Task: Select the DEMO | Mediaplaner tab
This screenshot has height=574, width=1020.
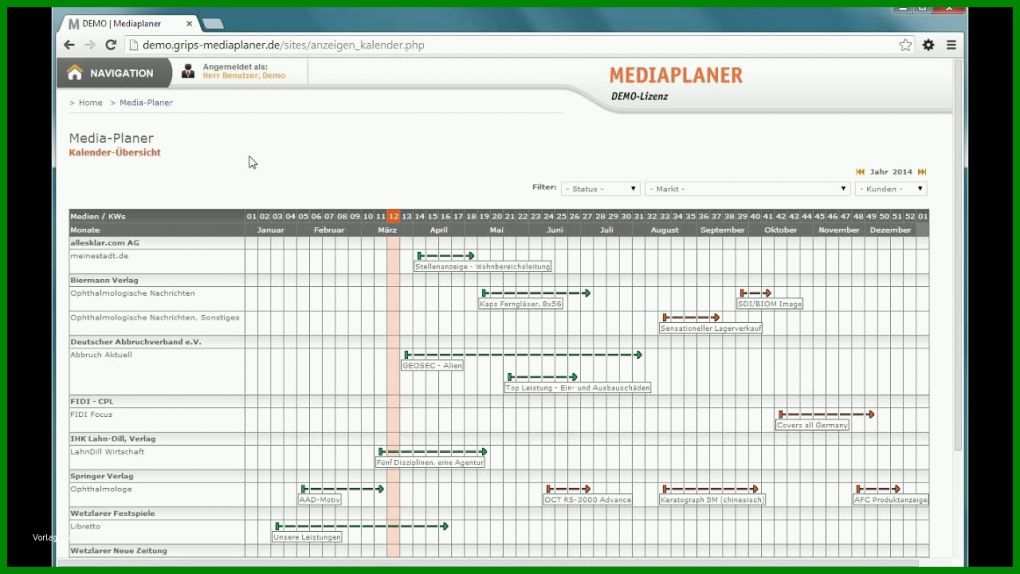Action: pyautogui.click(x=128, y=23)
